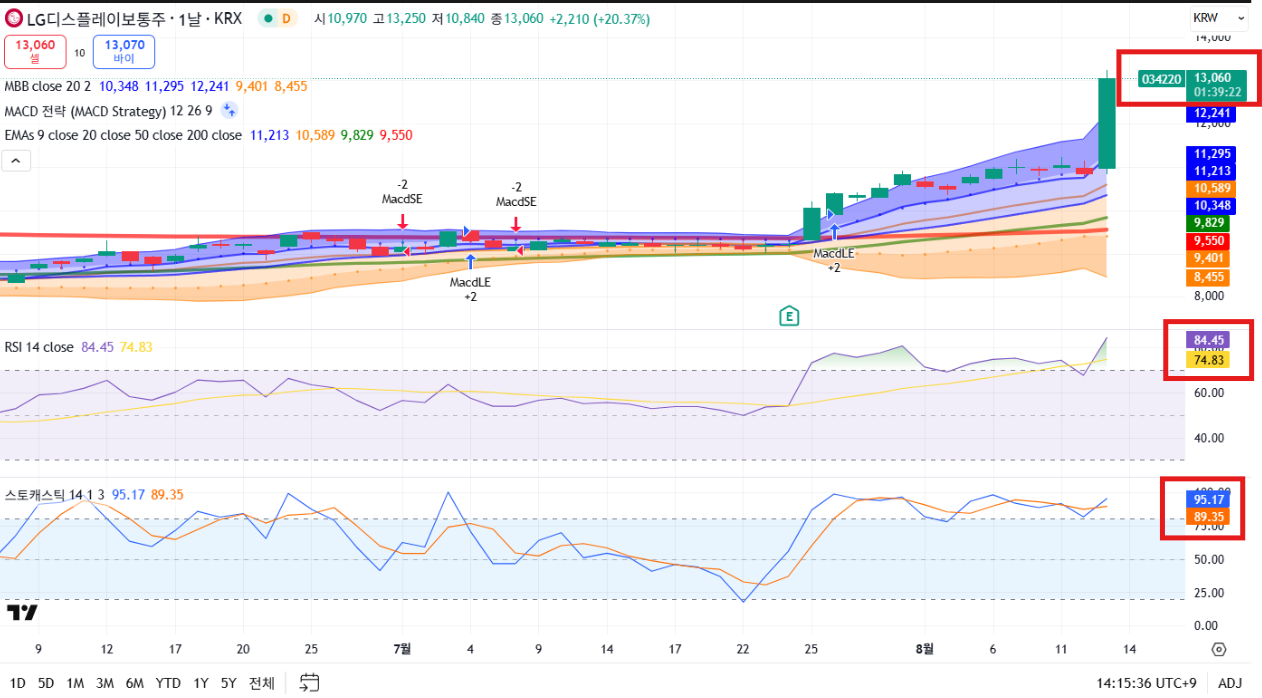1262x698 pixels.
Task: Open the earnings 'E' marker
Action: pyautogui.click(x=788, y=316)
